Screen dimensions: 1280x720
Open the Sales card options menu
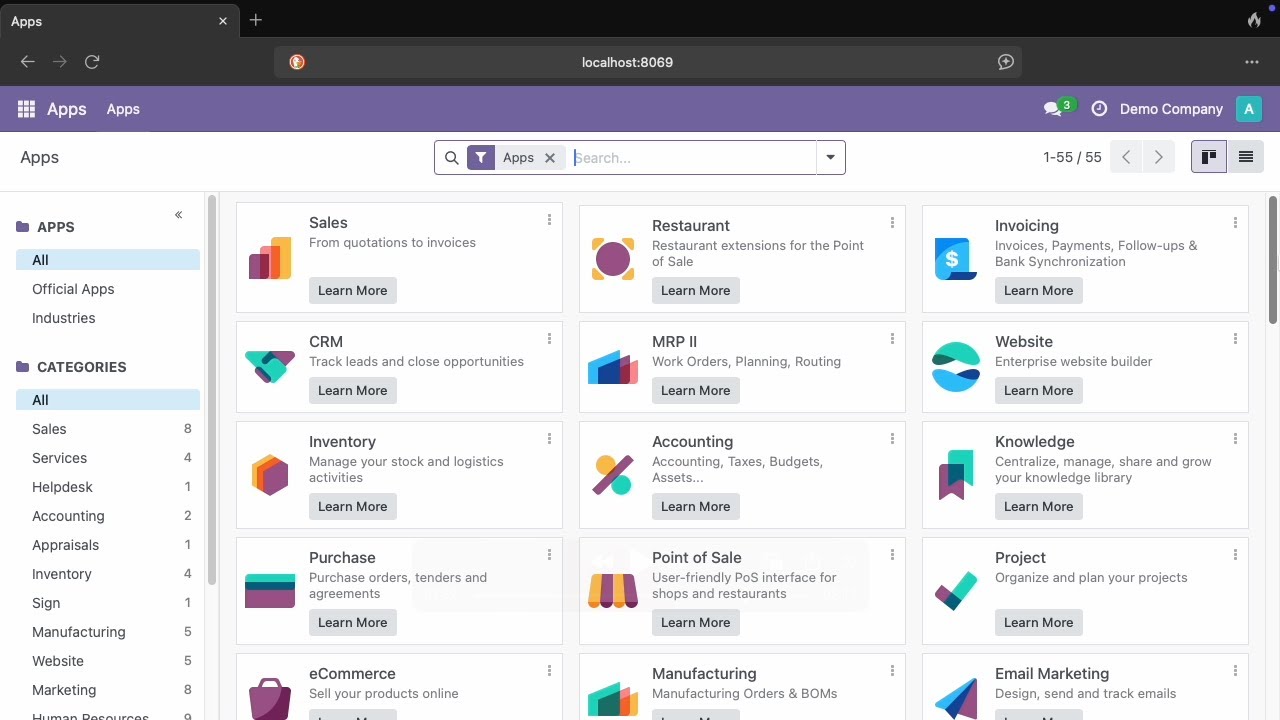pyautogui.click(x=549, y=220)
